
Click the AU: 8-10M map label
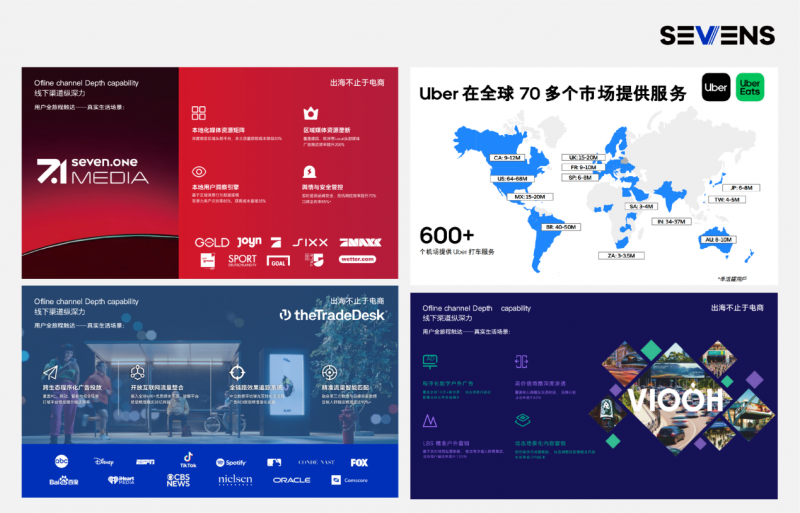coord(718,240)
